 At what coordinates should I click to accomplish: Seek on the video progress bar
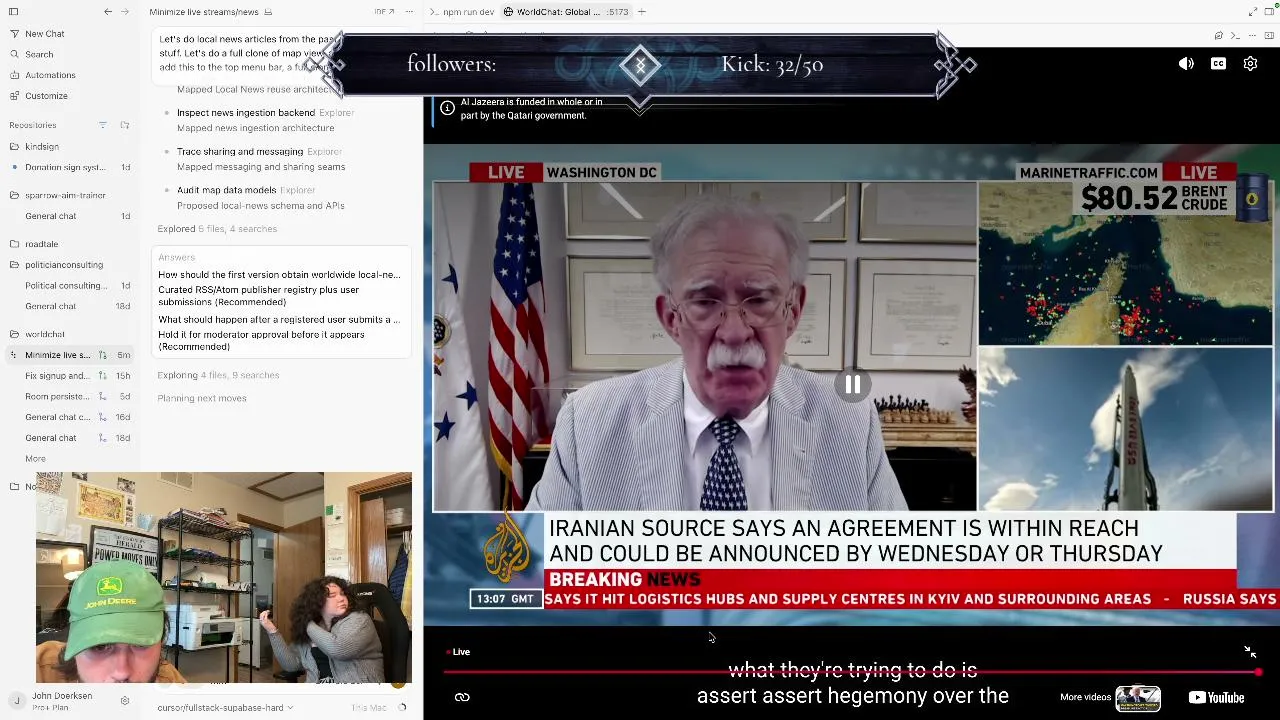[x=852, y=672]
